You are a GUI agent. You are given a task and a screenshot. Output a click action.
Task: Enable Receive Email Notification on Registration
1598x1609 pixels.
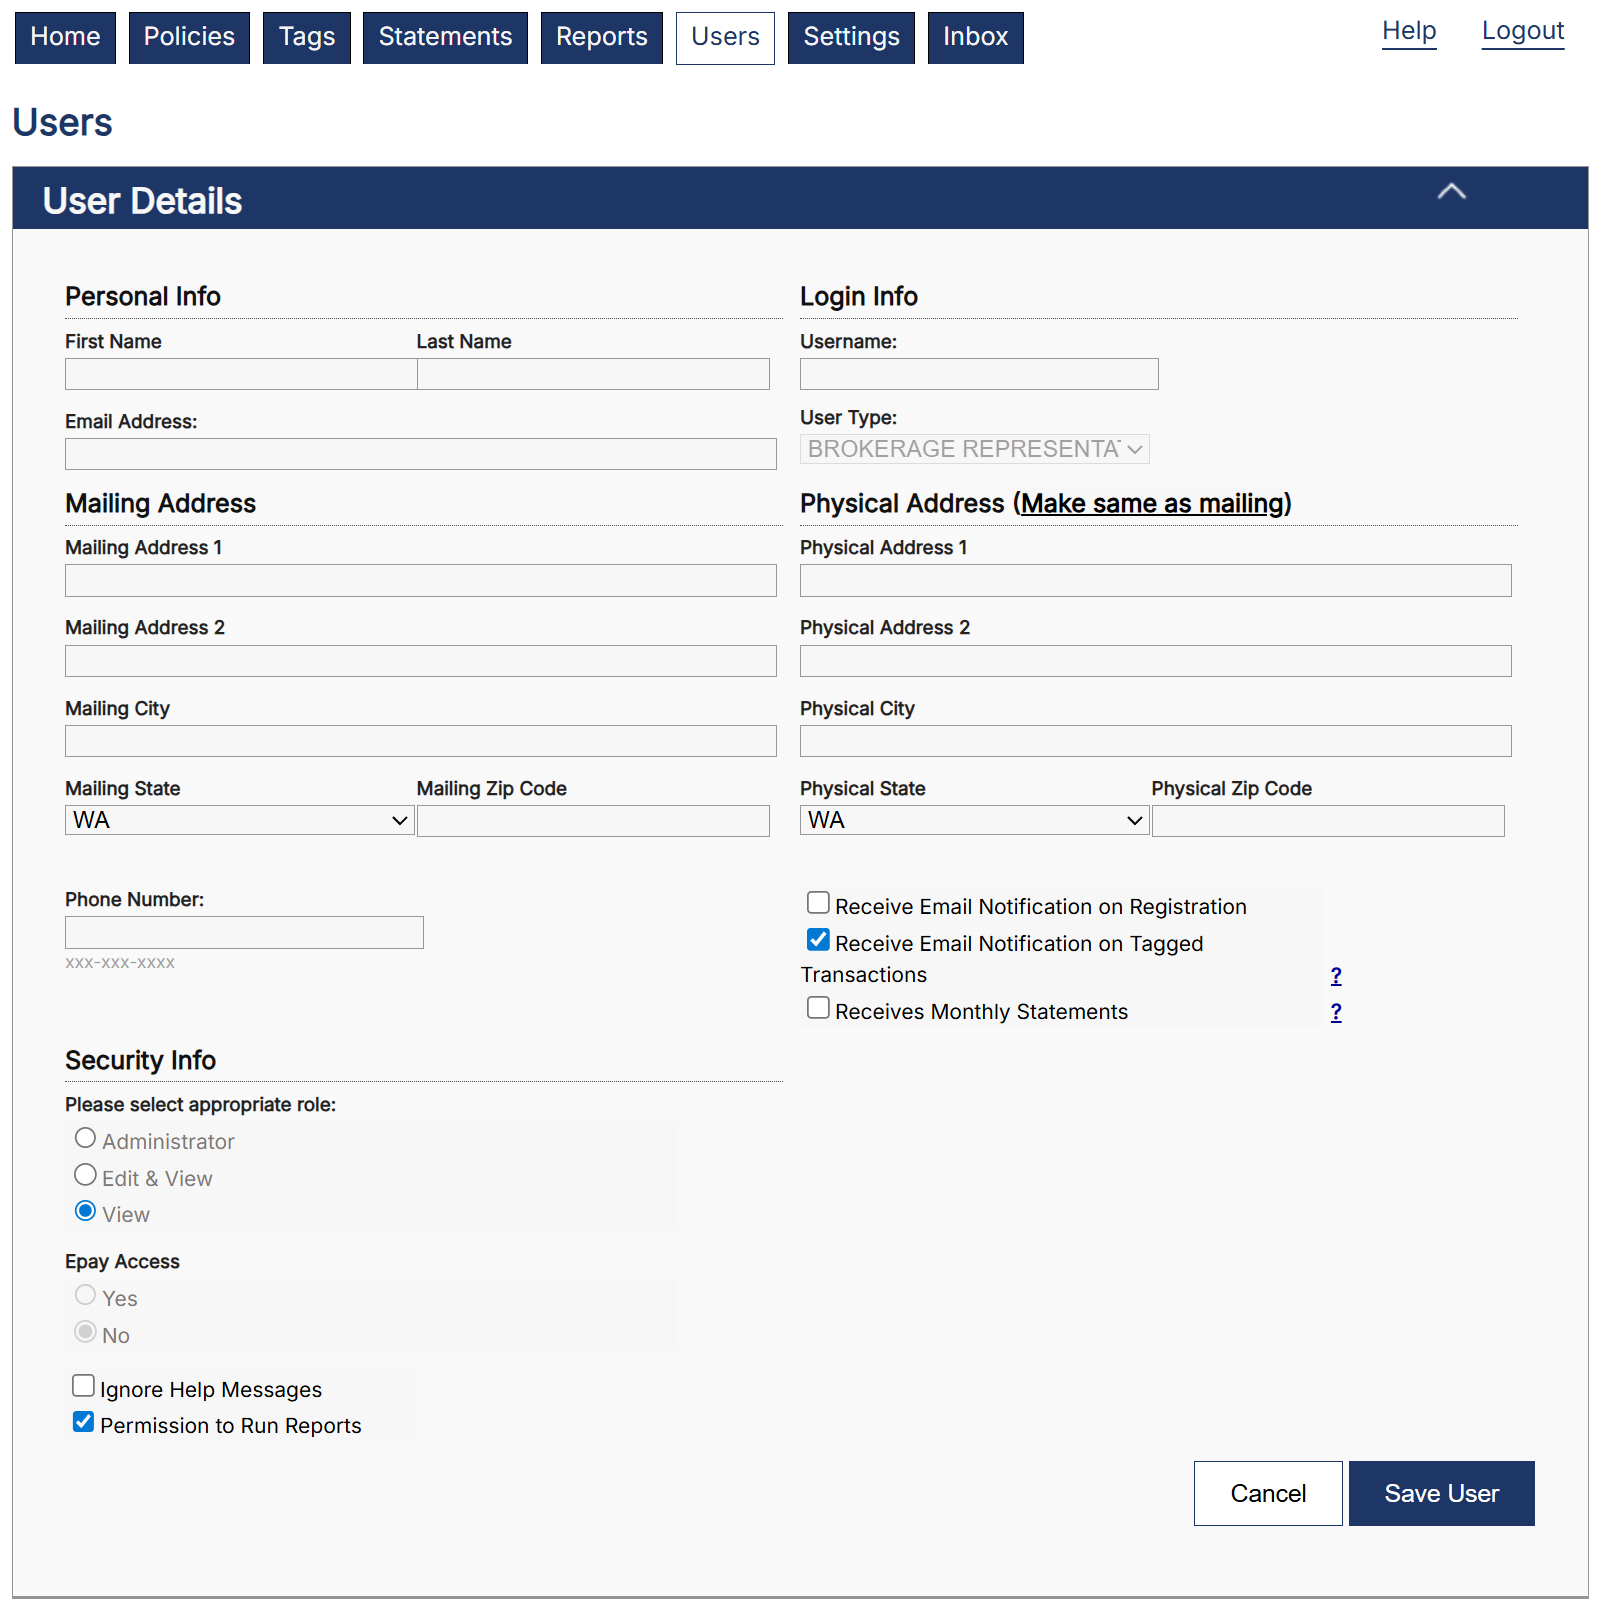point(818,903)
